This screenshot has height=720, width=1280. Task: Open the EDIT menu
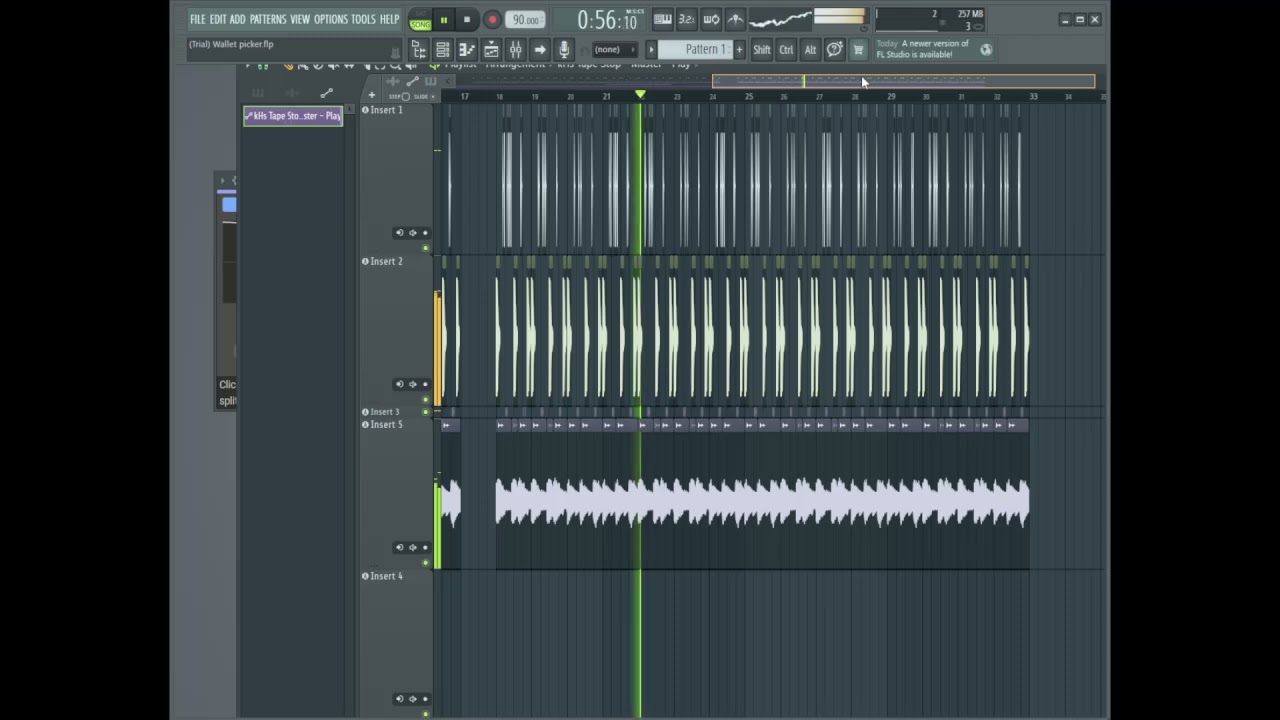[x=218, y=19]
